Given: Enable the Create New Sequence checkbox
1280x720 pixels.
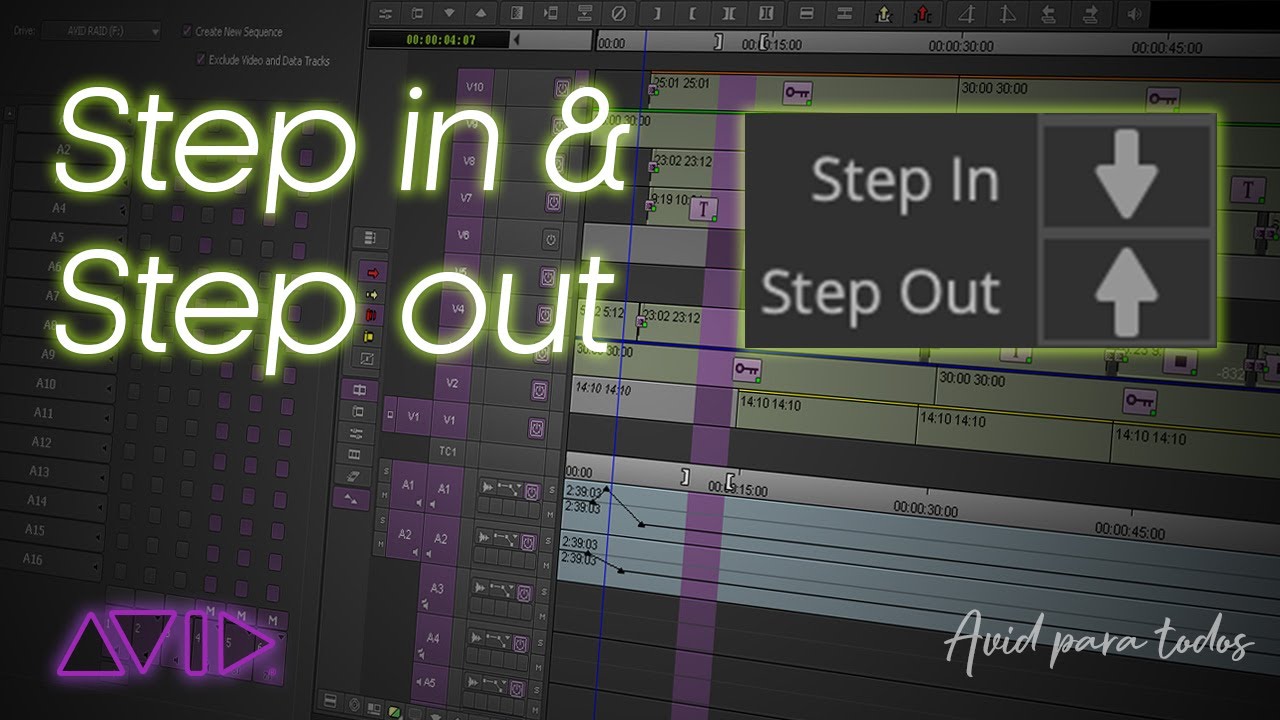Looking at the screenshot, I should coord(187,31).
